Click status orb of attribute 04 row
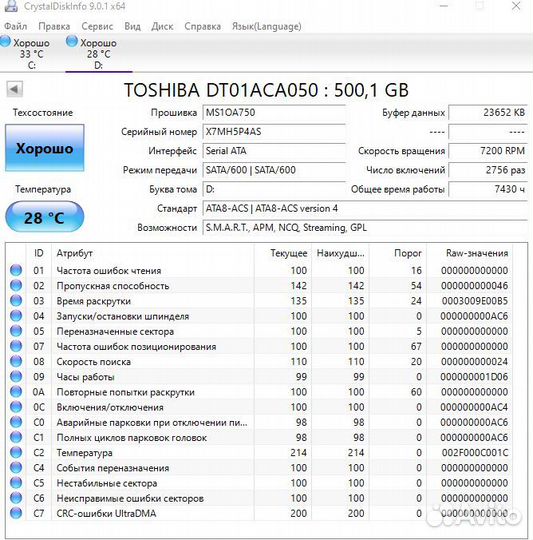533x540 pixels. pyautogui.click(x=16, y=315)
